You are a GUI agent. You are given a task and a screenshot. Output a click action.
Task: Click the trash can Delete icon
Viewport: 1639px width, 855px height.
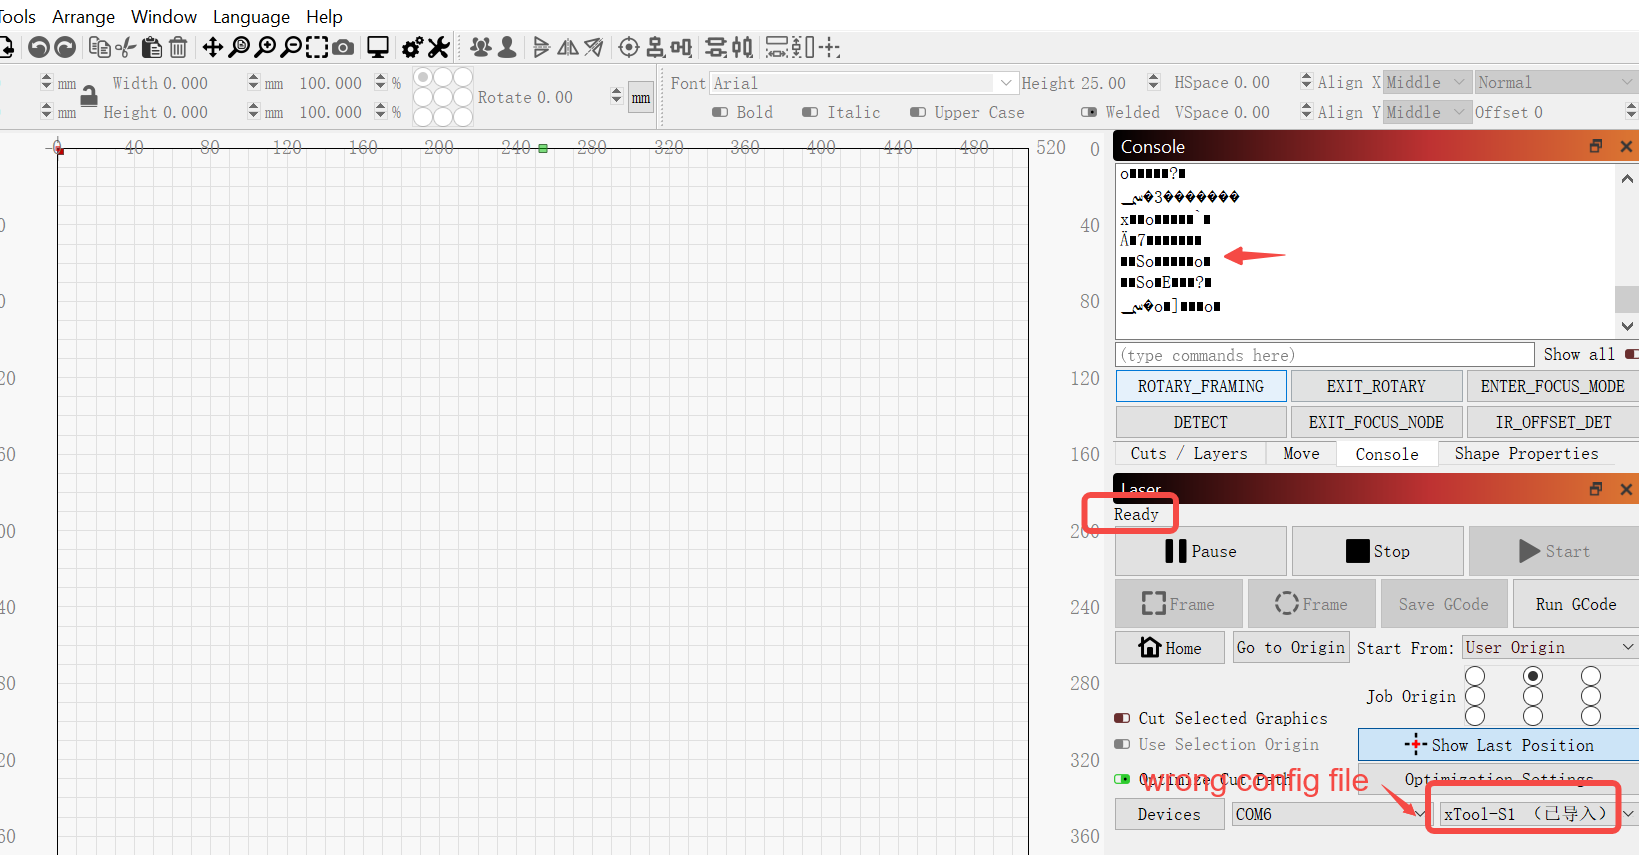178,47
